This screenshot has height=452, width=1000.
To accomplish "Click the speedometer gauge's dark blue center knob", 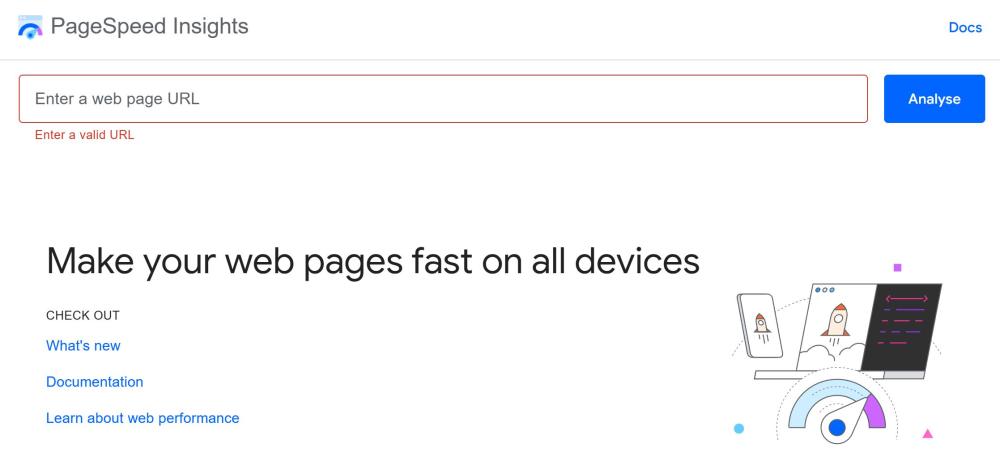I will click(837, 428).
